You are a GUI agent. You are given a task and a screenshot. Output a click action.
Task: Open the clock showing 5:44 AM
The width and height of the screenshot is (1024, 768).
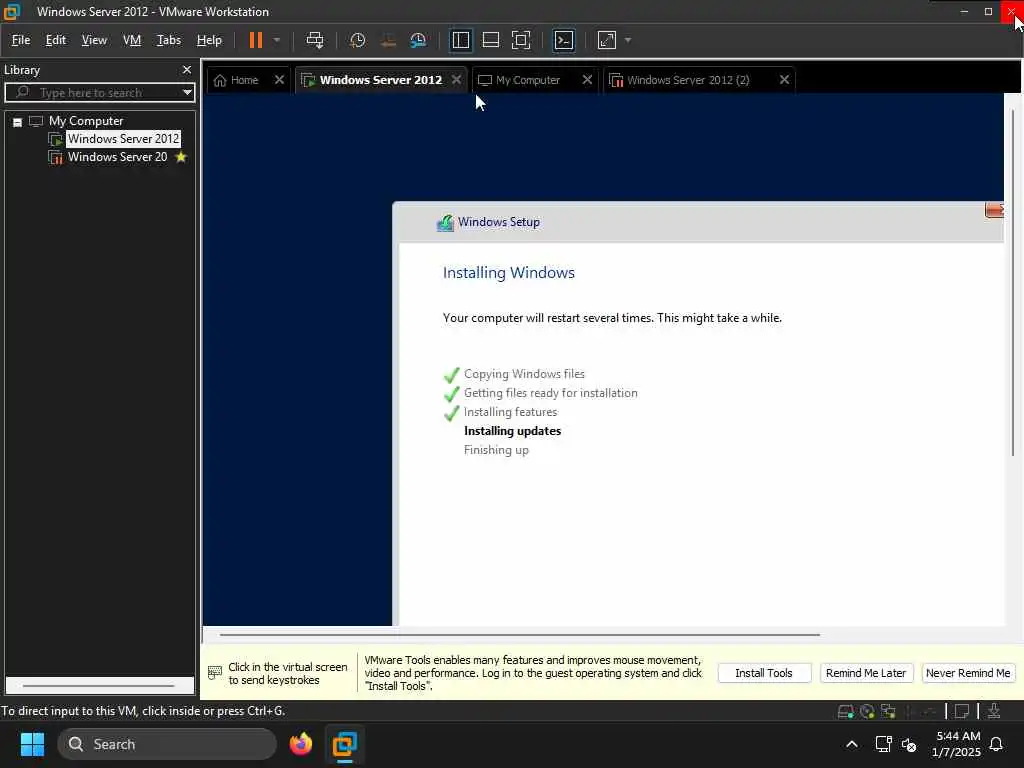pyautogui.click(x=957, y=744)
